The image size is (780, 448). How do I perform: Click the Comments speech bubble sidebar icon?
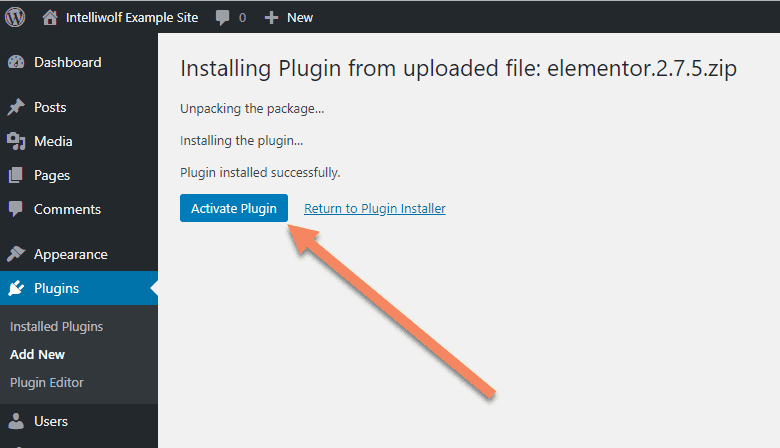click(16, 209)
